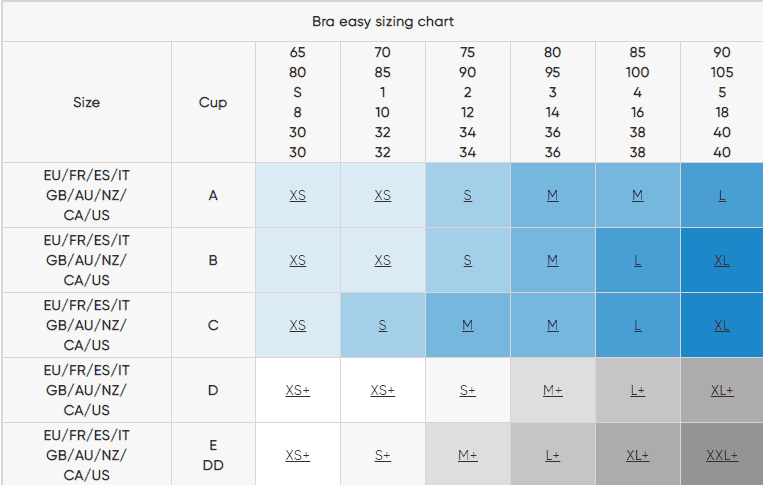Select the S+ link in E/DD row
The image size is (763, 485).
383,455
